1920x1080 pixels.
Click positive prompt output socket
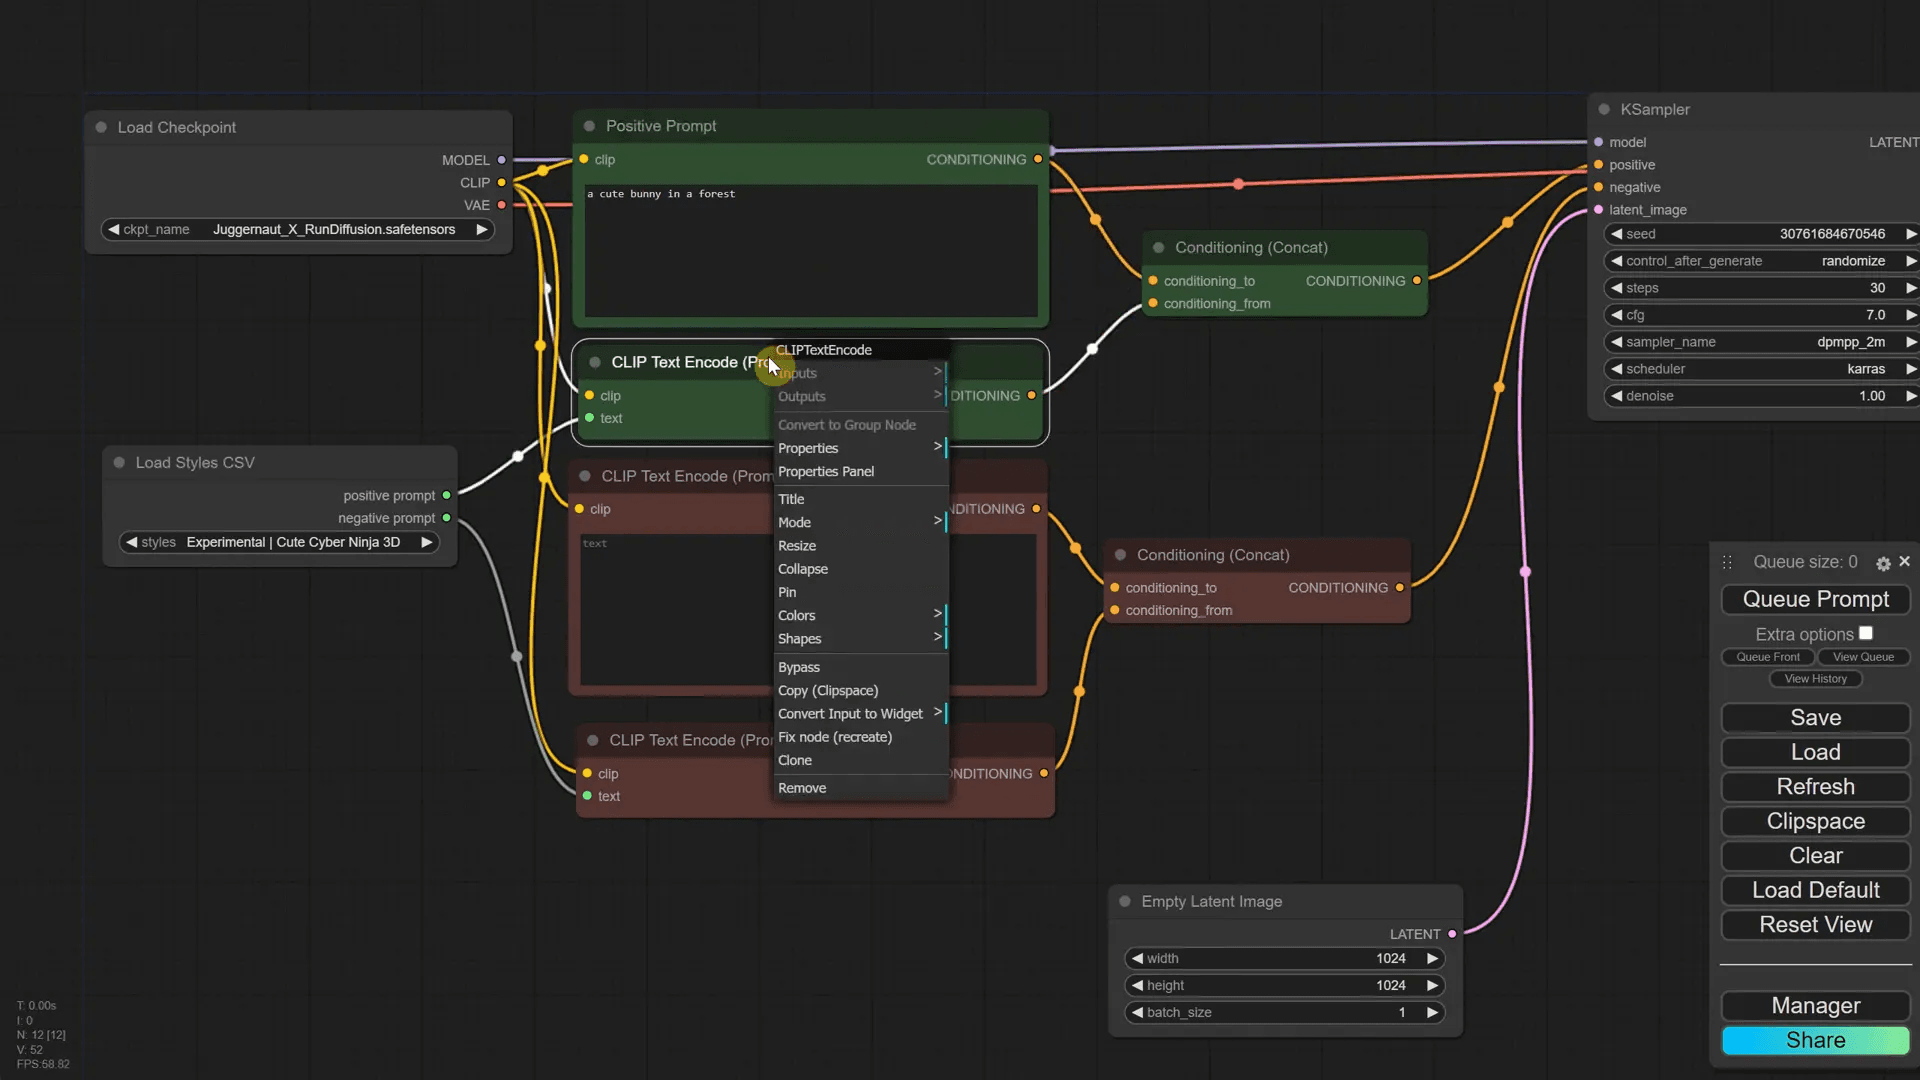coord(447,495)
